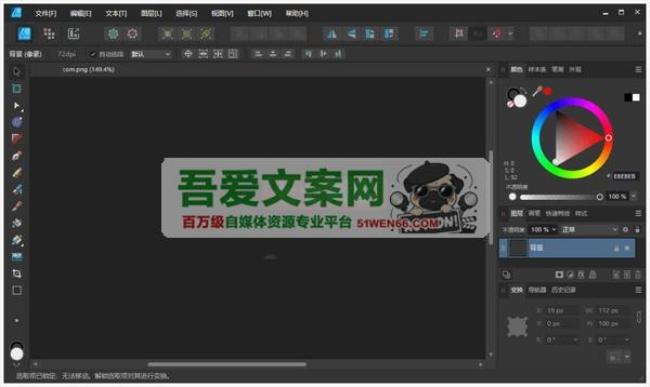Select the 背景 layer row
The height and width of the screenshot is (387, 650).
567,248
